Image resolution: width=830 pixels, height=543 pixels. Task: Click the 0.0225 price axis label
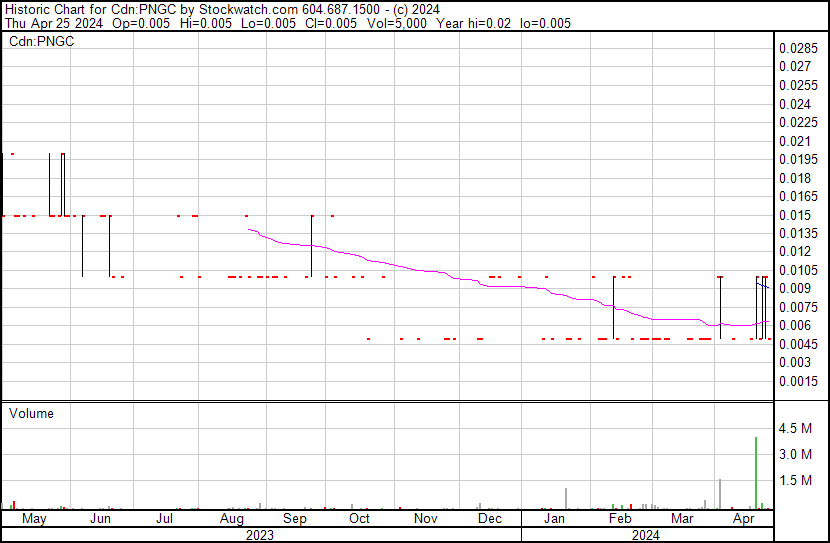point(798,122)
